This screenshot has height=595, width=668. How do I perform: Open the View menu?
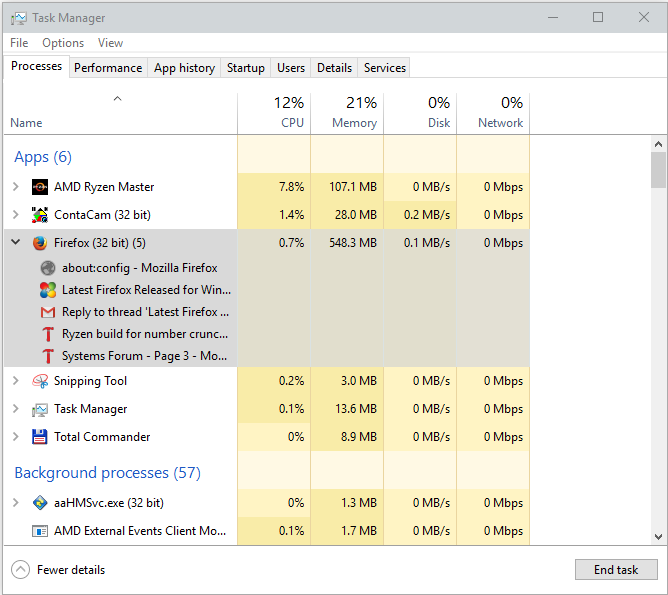coord(110,43)
